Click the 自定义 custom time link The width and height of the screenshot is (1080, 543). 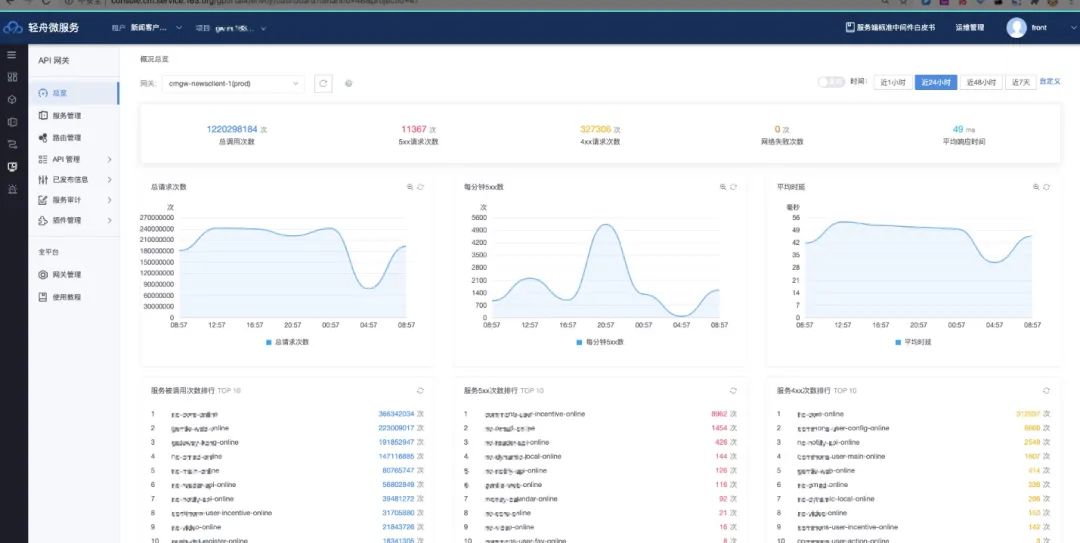point(1050,81)
